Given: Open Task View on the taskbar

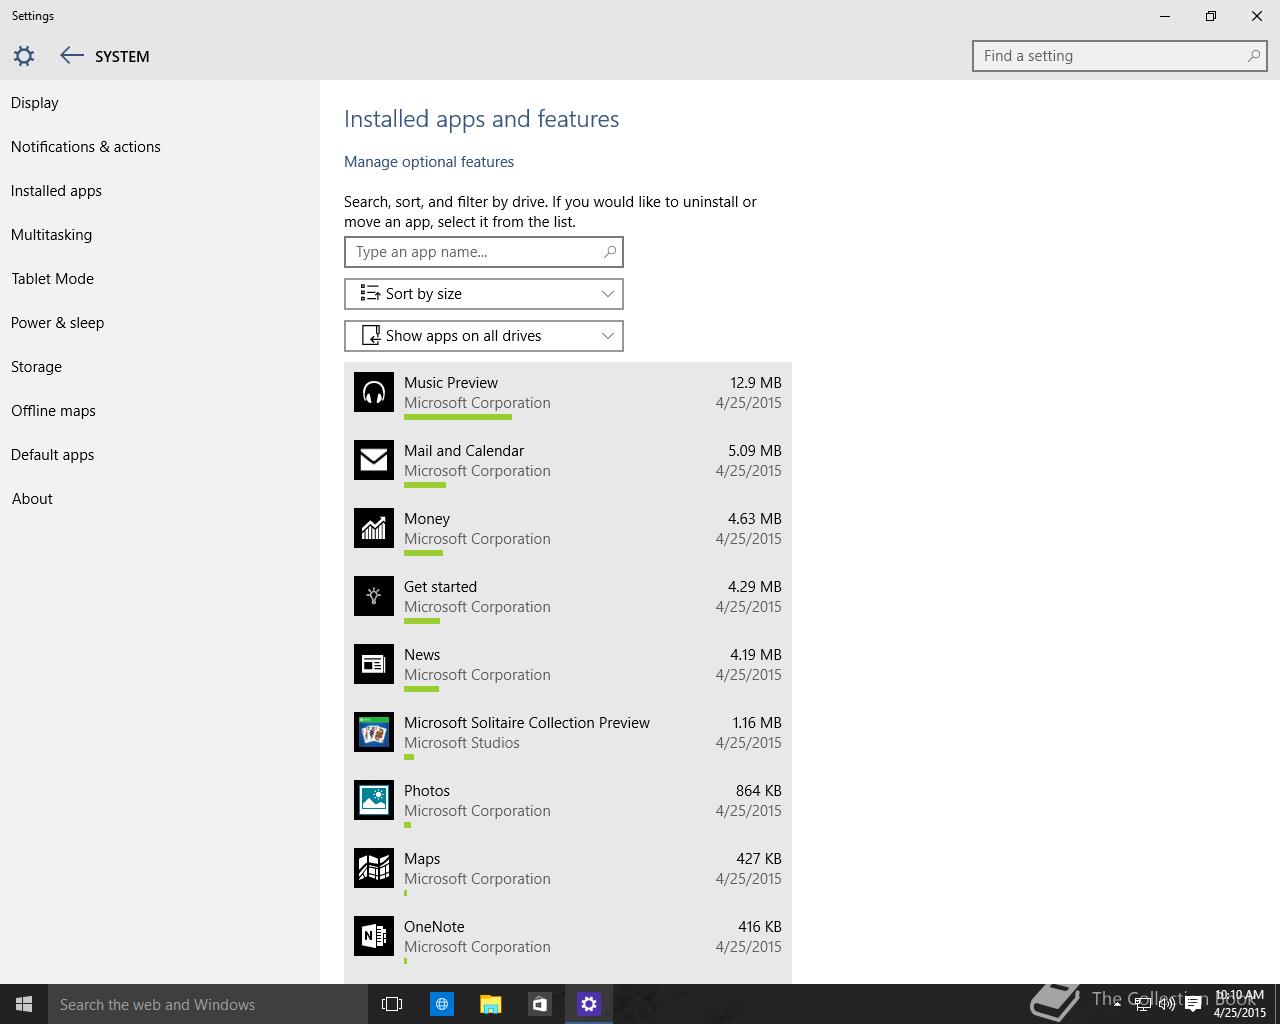Looking at the screenshot, I should tap(392, 1004).
